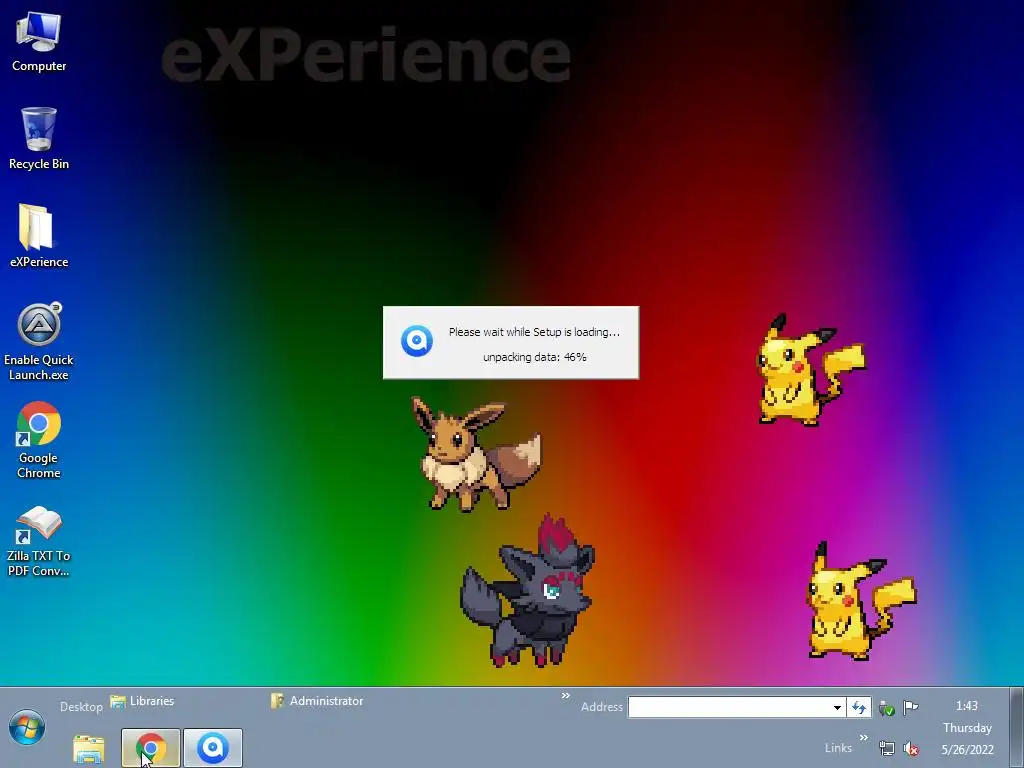Click the Desktop toolbar label
This screenshot has height=768, width=1024.
point(81,707)
